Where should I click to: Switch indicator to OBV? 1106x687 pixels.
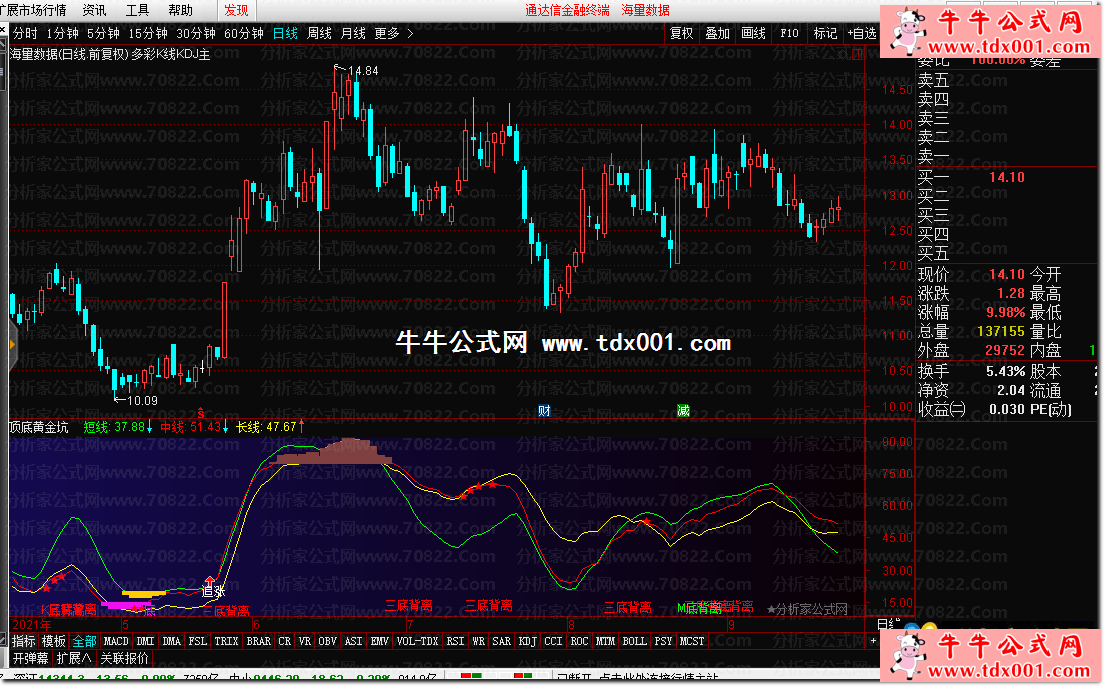327,641
